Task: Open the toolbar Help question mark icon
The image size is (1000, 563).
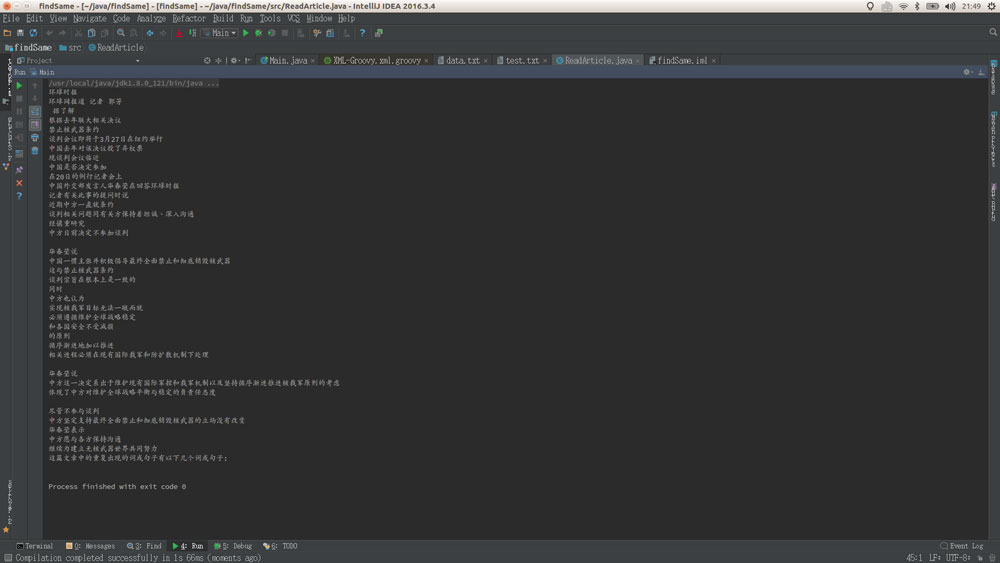Action: click(x=362, y=33)
